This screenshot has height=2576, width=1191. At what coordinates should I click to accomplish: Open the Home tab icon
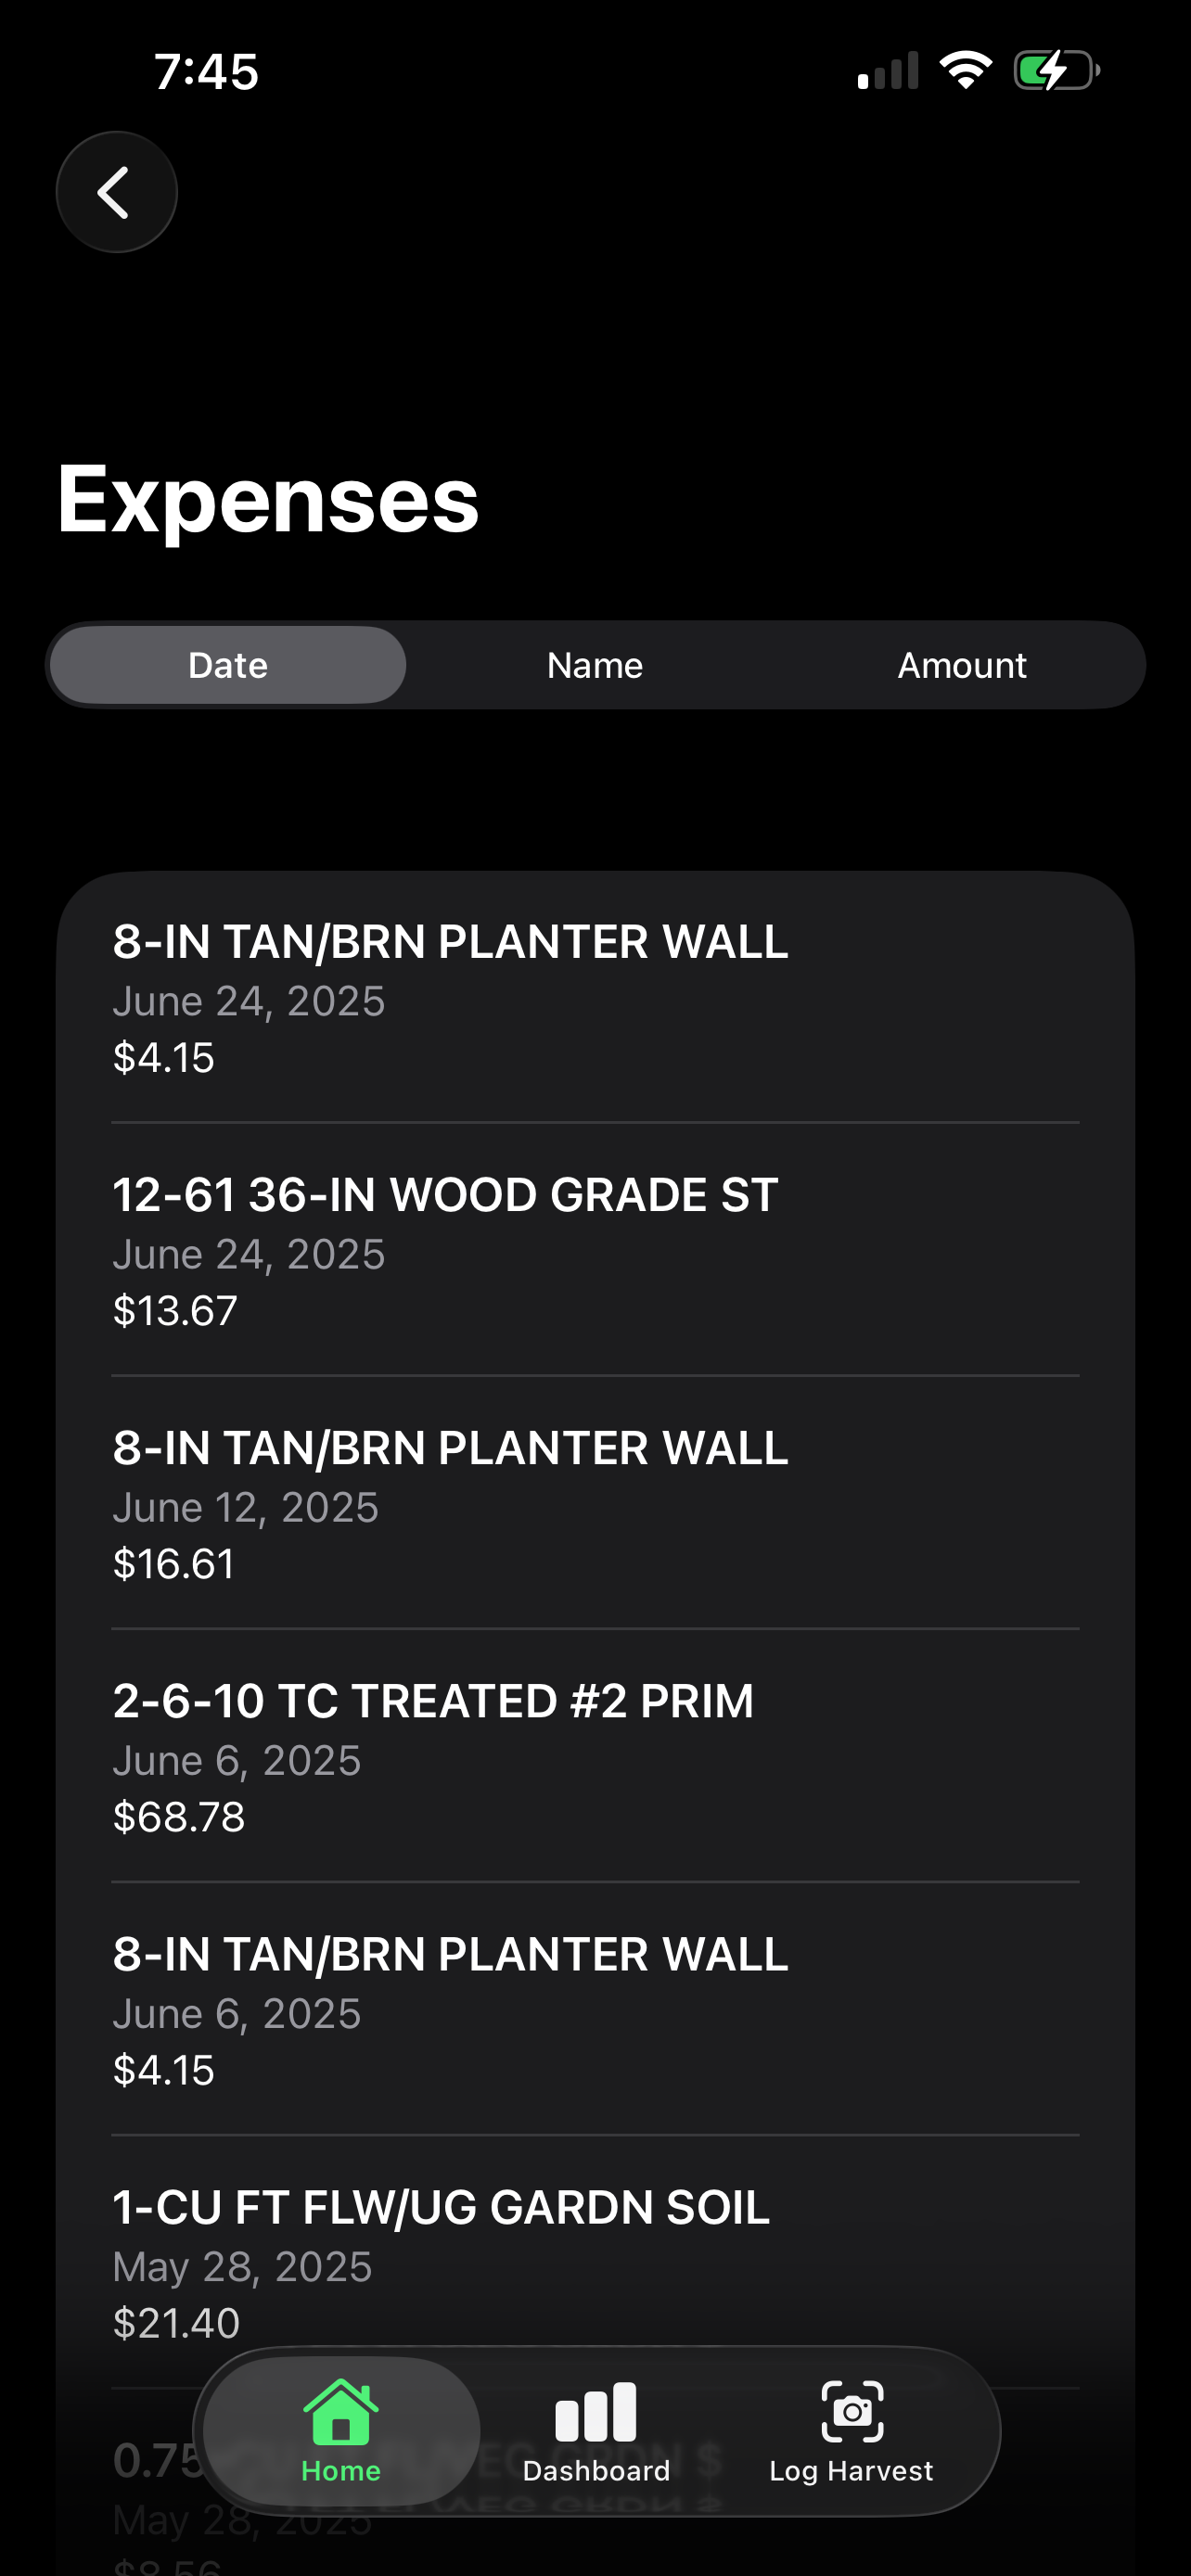coord(341,2412)
